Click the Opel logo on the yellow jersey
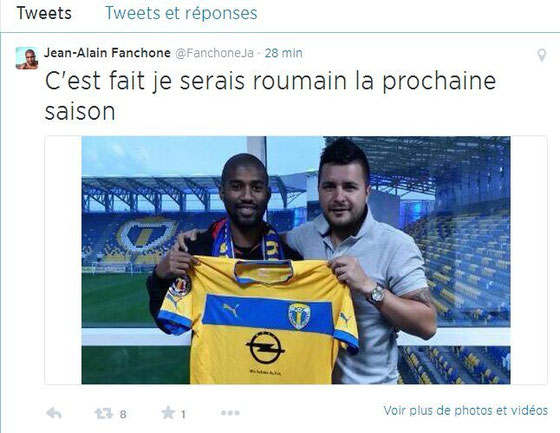Viewport: 560px width, 433px height. click(265, 348)
